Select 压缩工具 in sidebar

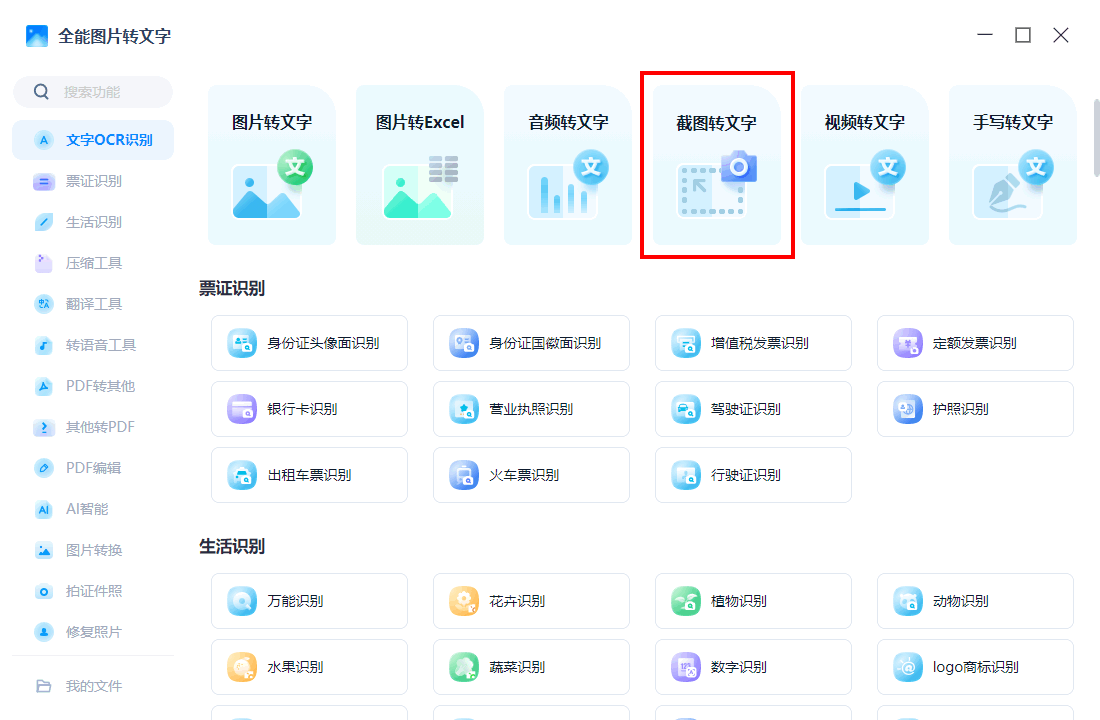click(x=93, y=263)
